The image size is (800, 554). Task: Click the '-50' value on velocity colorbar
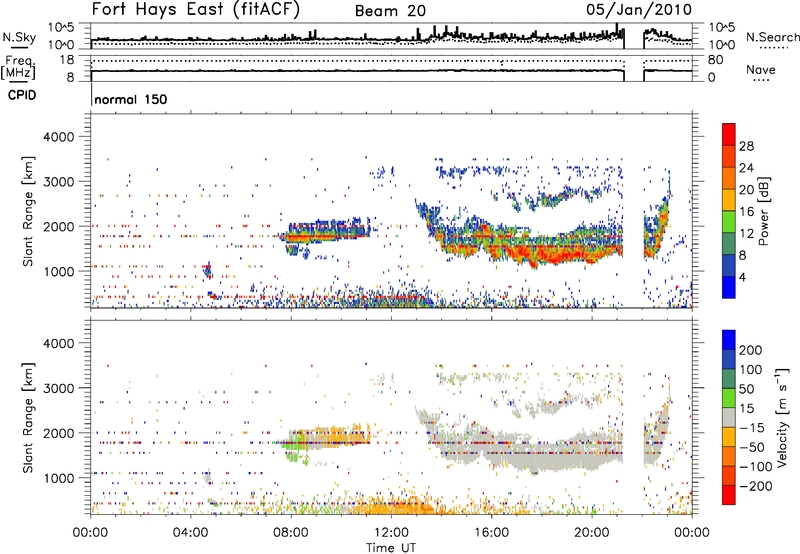tap(752, 447)
